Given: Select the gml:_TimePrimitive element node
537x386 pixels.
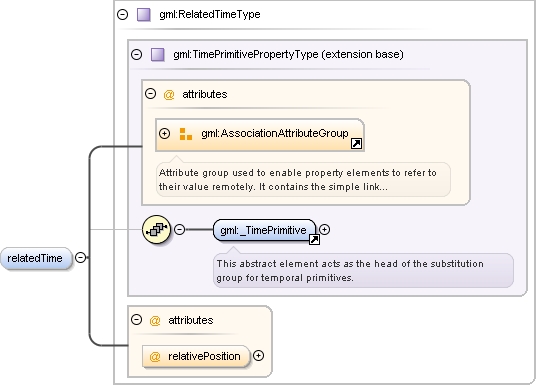Looking at the screenshot, I should click(264, 230).
